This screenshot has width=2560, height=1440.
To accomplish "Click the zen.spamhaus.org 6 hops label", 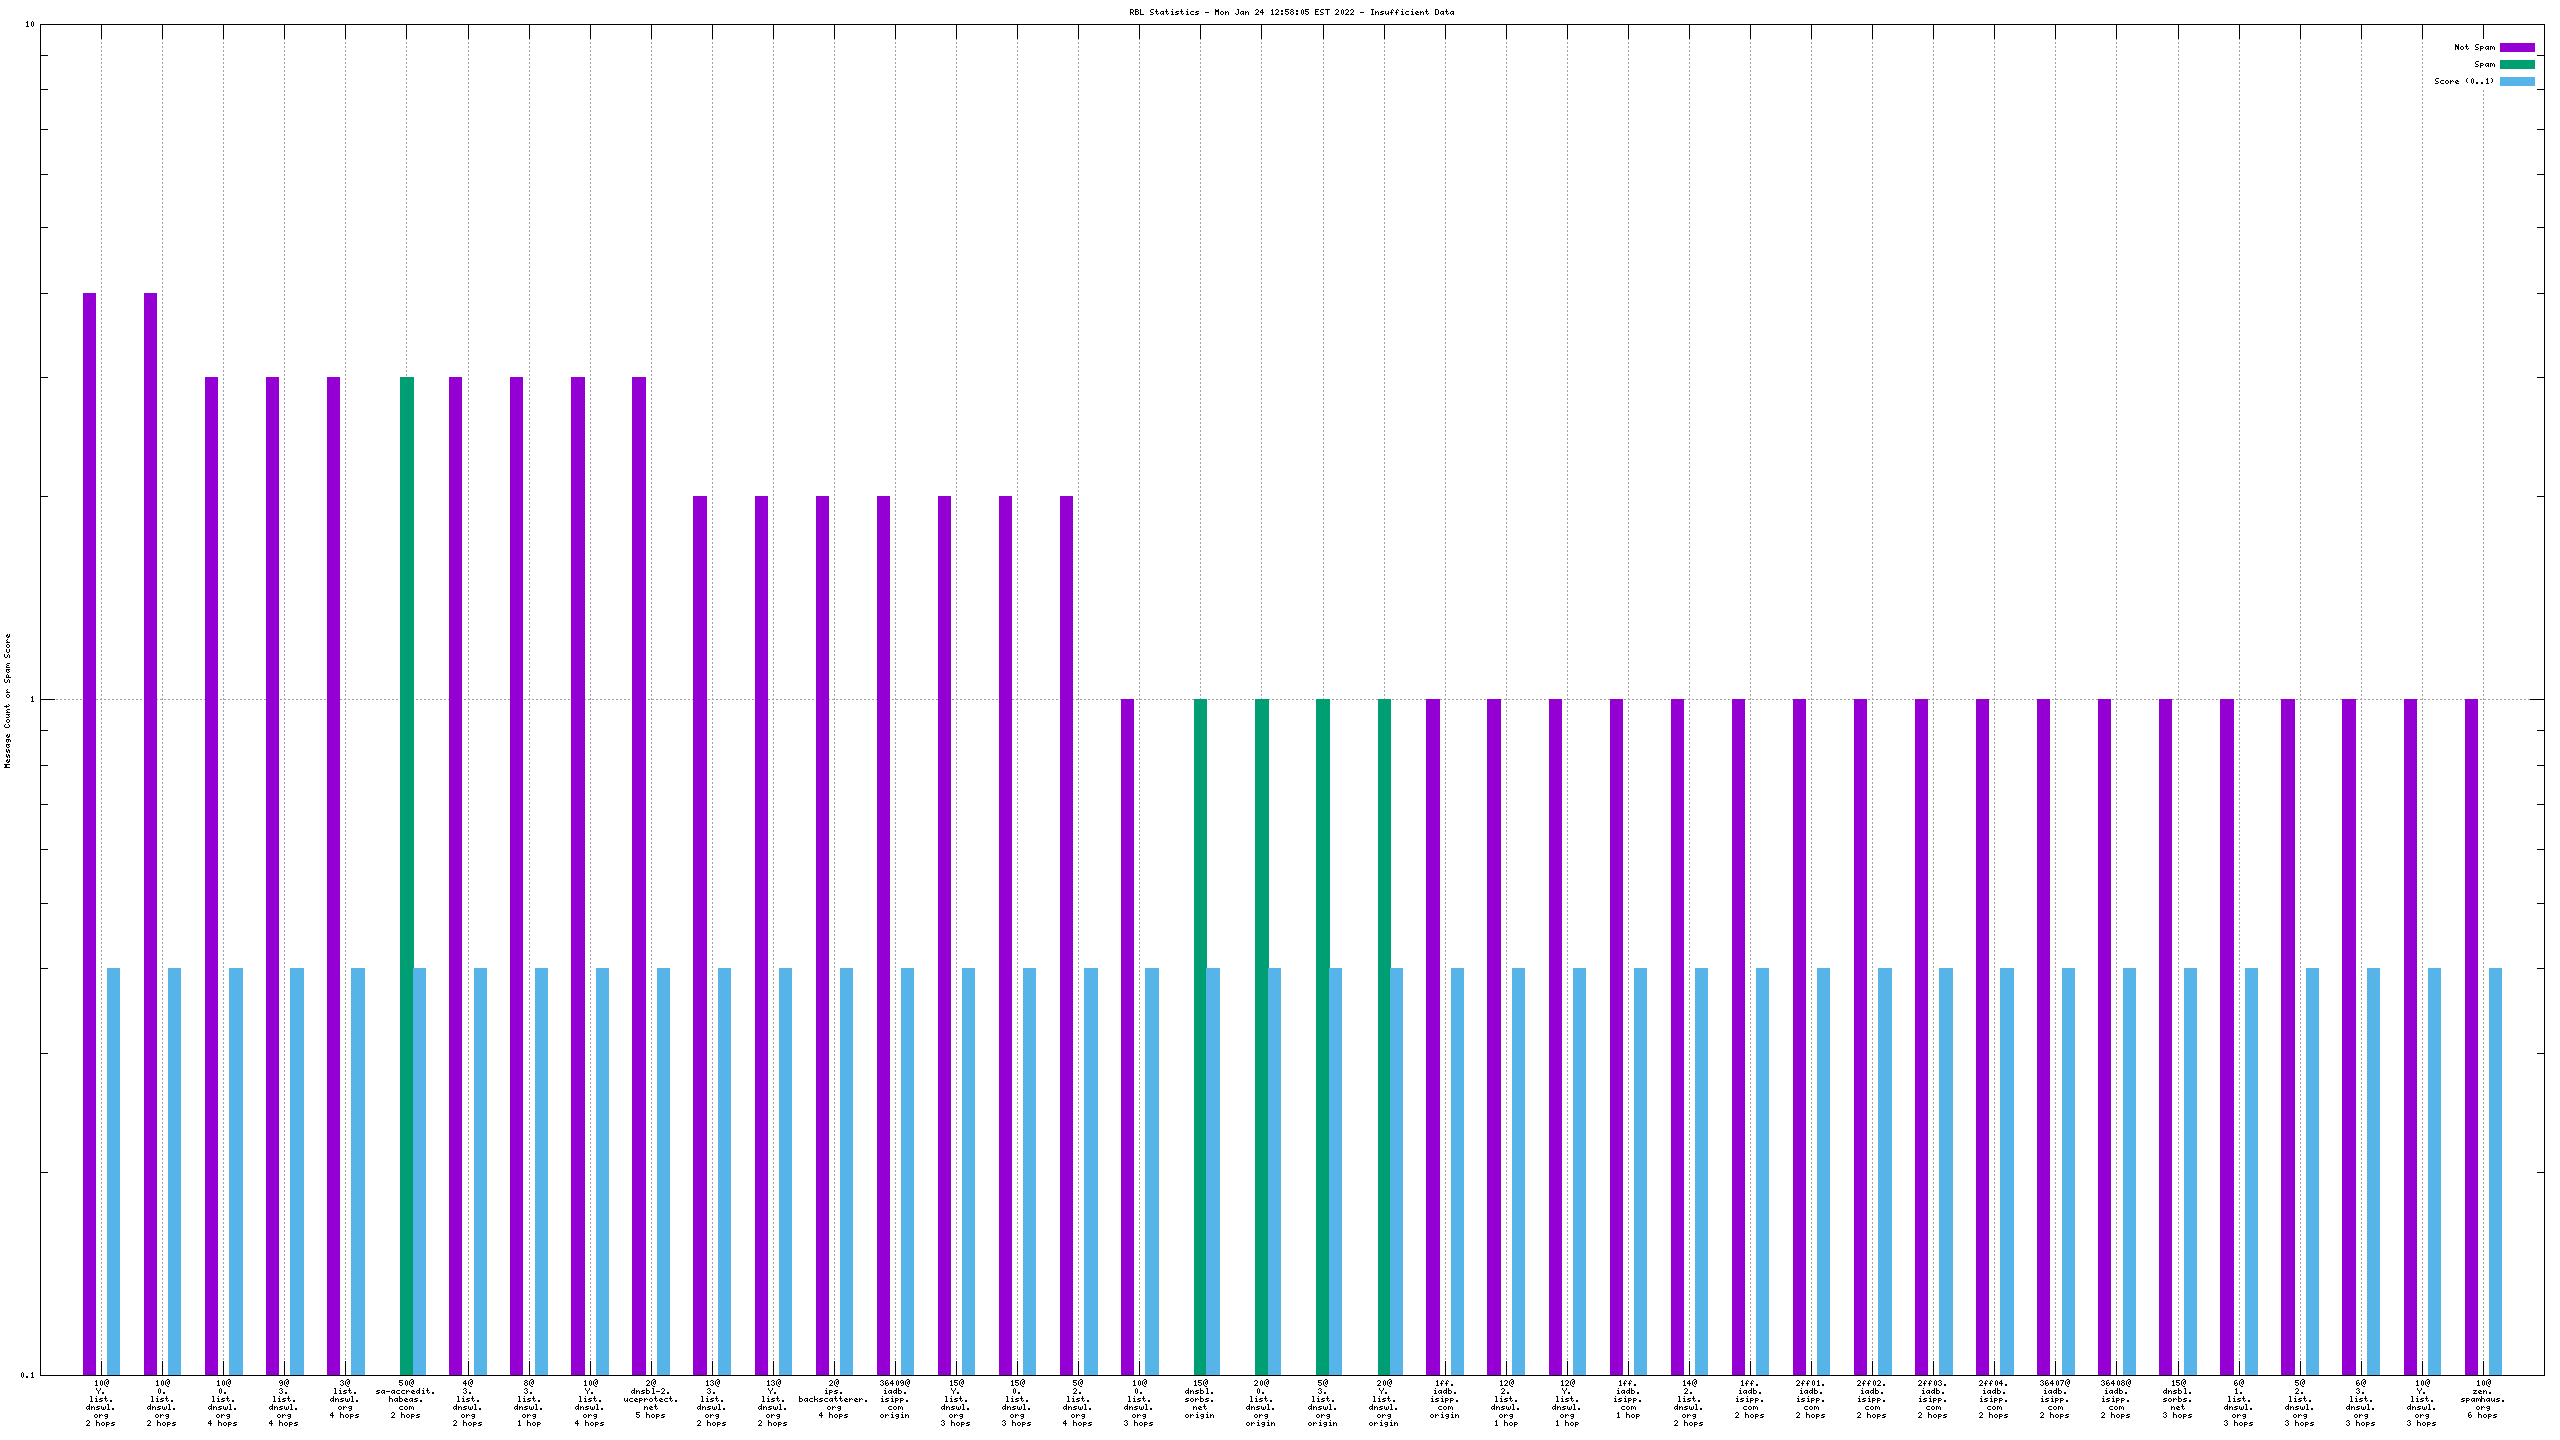I will [x=2482, y=1399].
